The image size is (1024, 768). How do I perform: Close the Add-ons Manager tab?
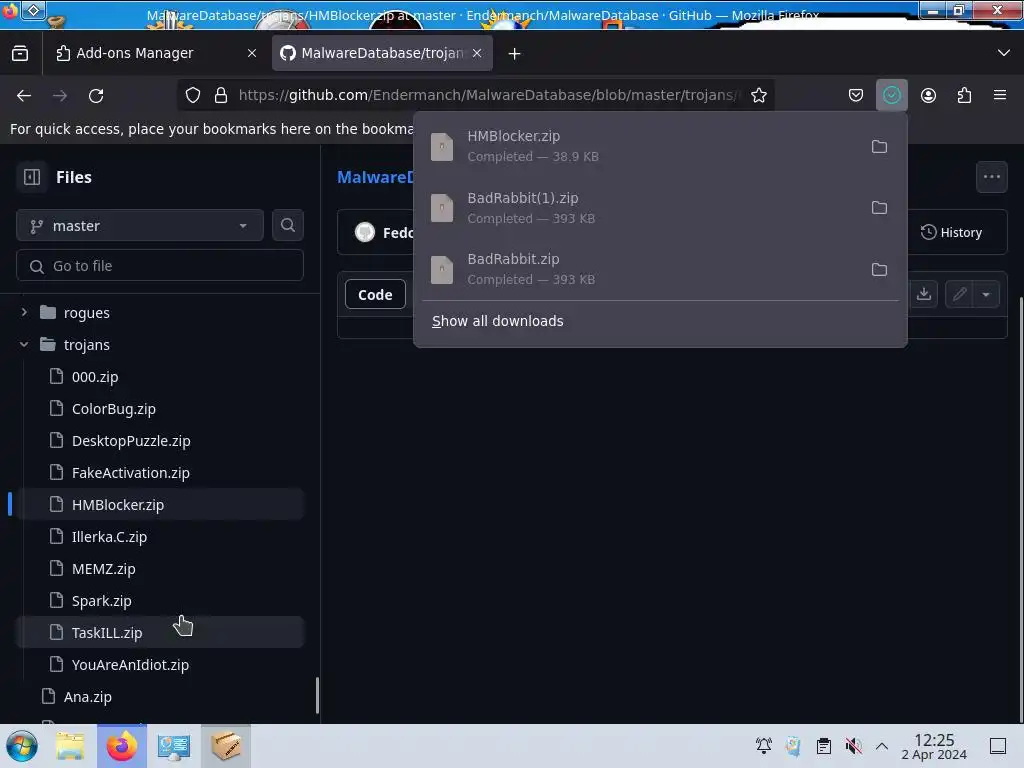(x=252, y=53)
